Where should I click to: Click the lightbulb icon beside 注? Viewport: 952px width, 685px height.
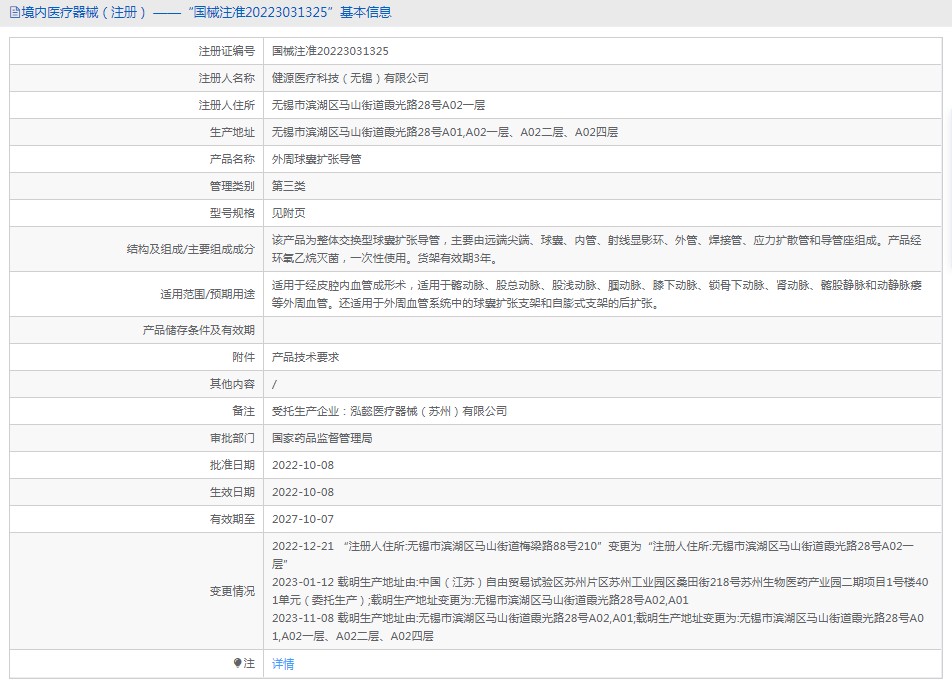click(237, 663)
